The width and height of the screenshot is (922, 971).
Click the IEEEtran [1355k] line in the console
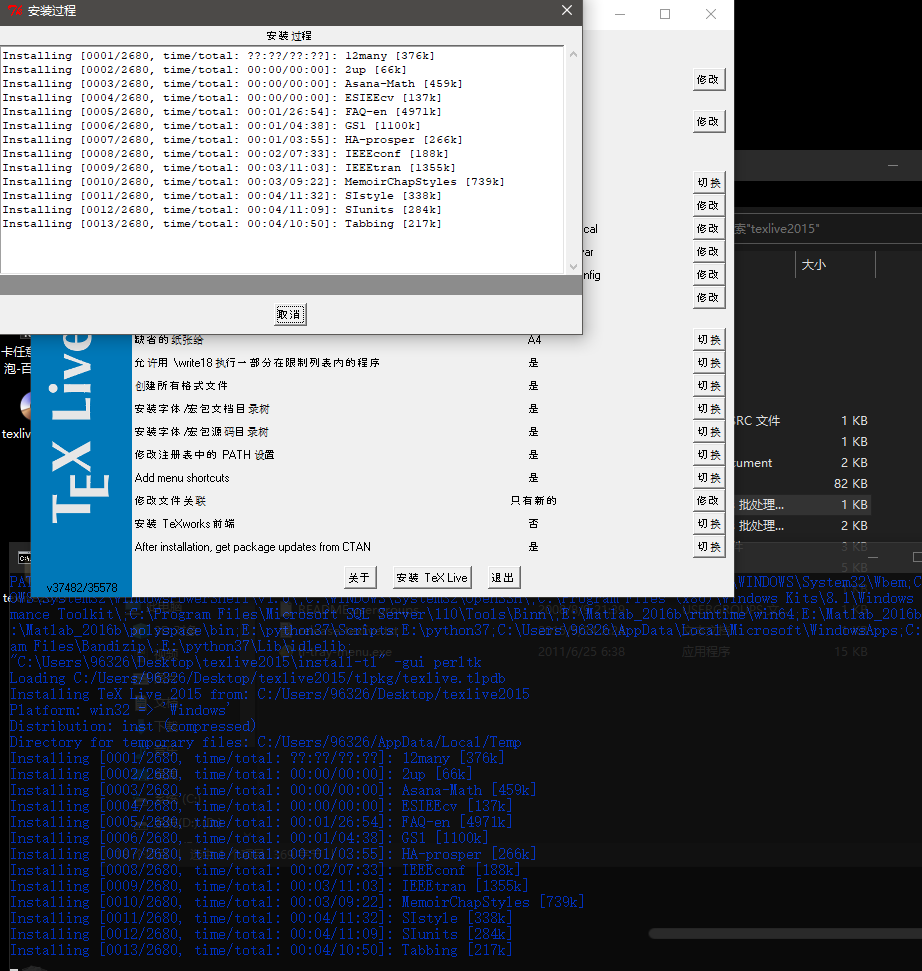[269, 886]
